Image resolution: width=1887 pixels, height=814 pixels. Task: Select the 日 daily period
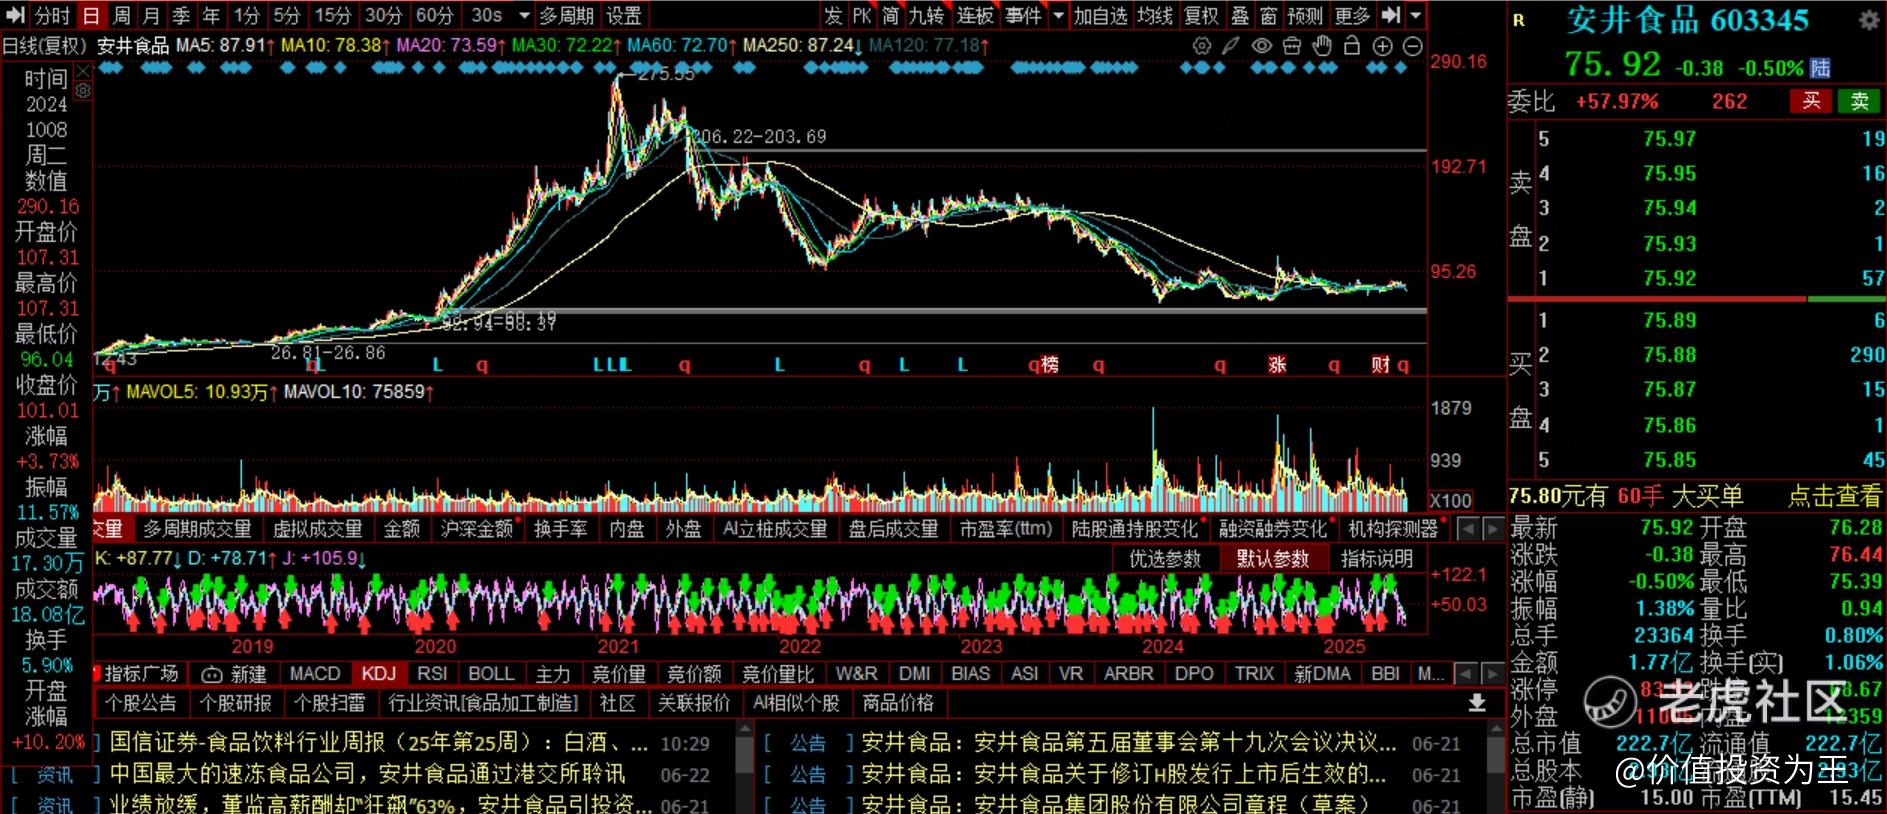[91, 15]
